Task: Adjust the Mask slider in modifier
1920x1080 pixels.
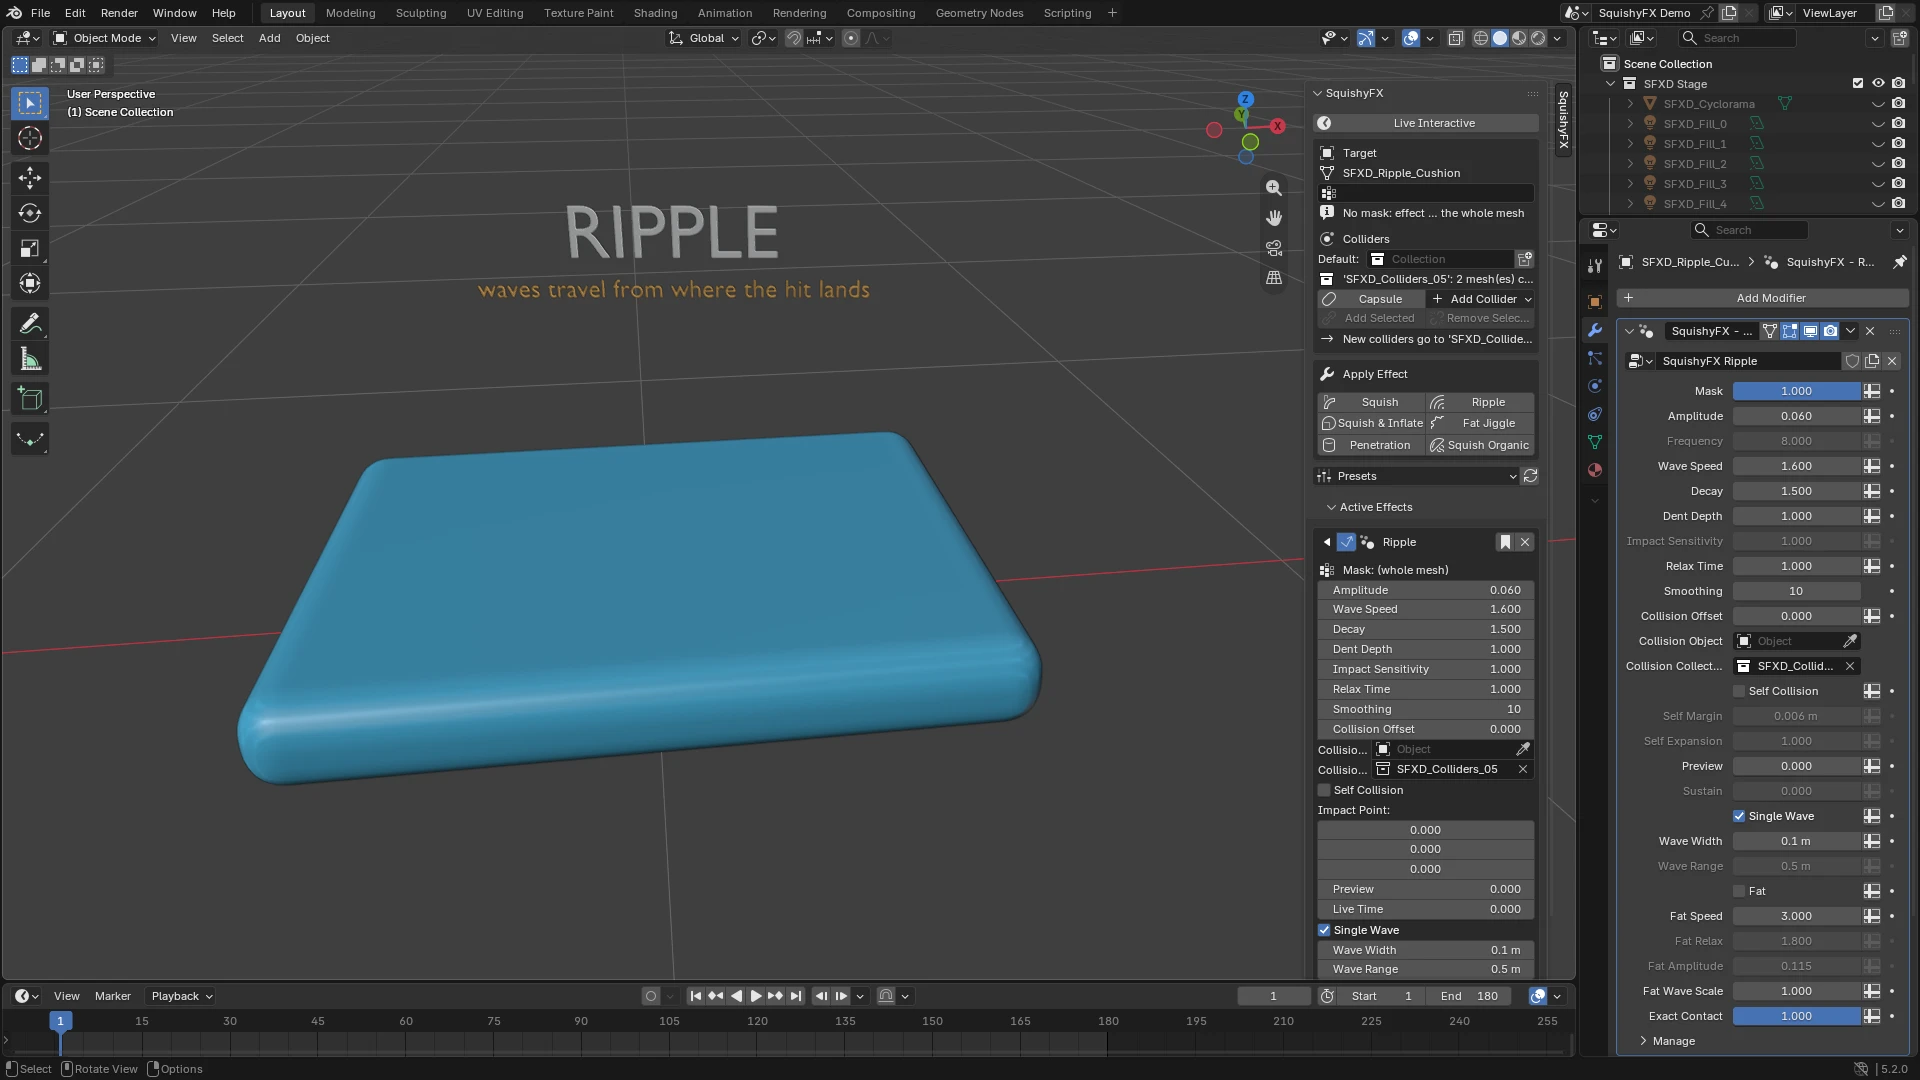Action: (x=1796, y=391)
